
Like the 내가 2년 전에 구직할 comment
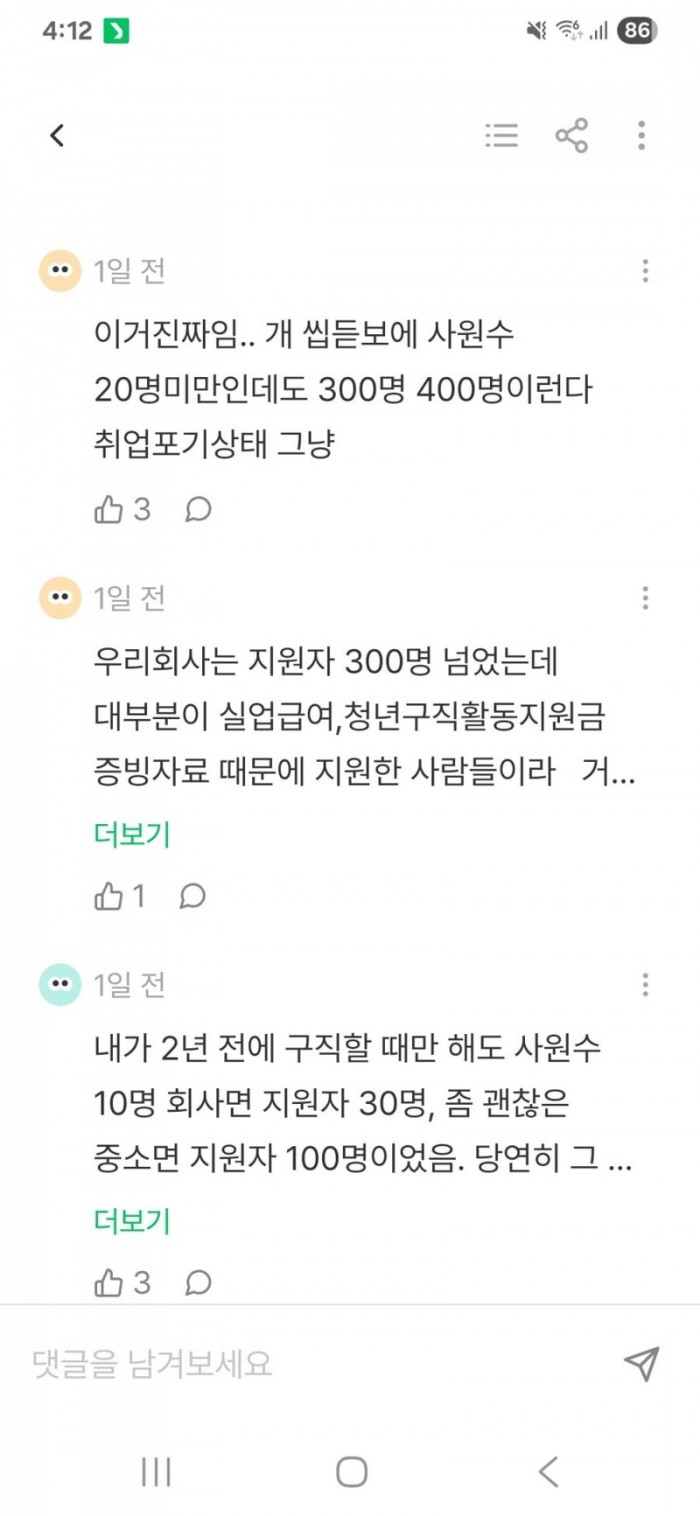pos(108,1283)
